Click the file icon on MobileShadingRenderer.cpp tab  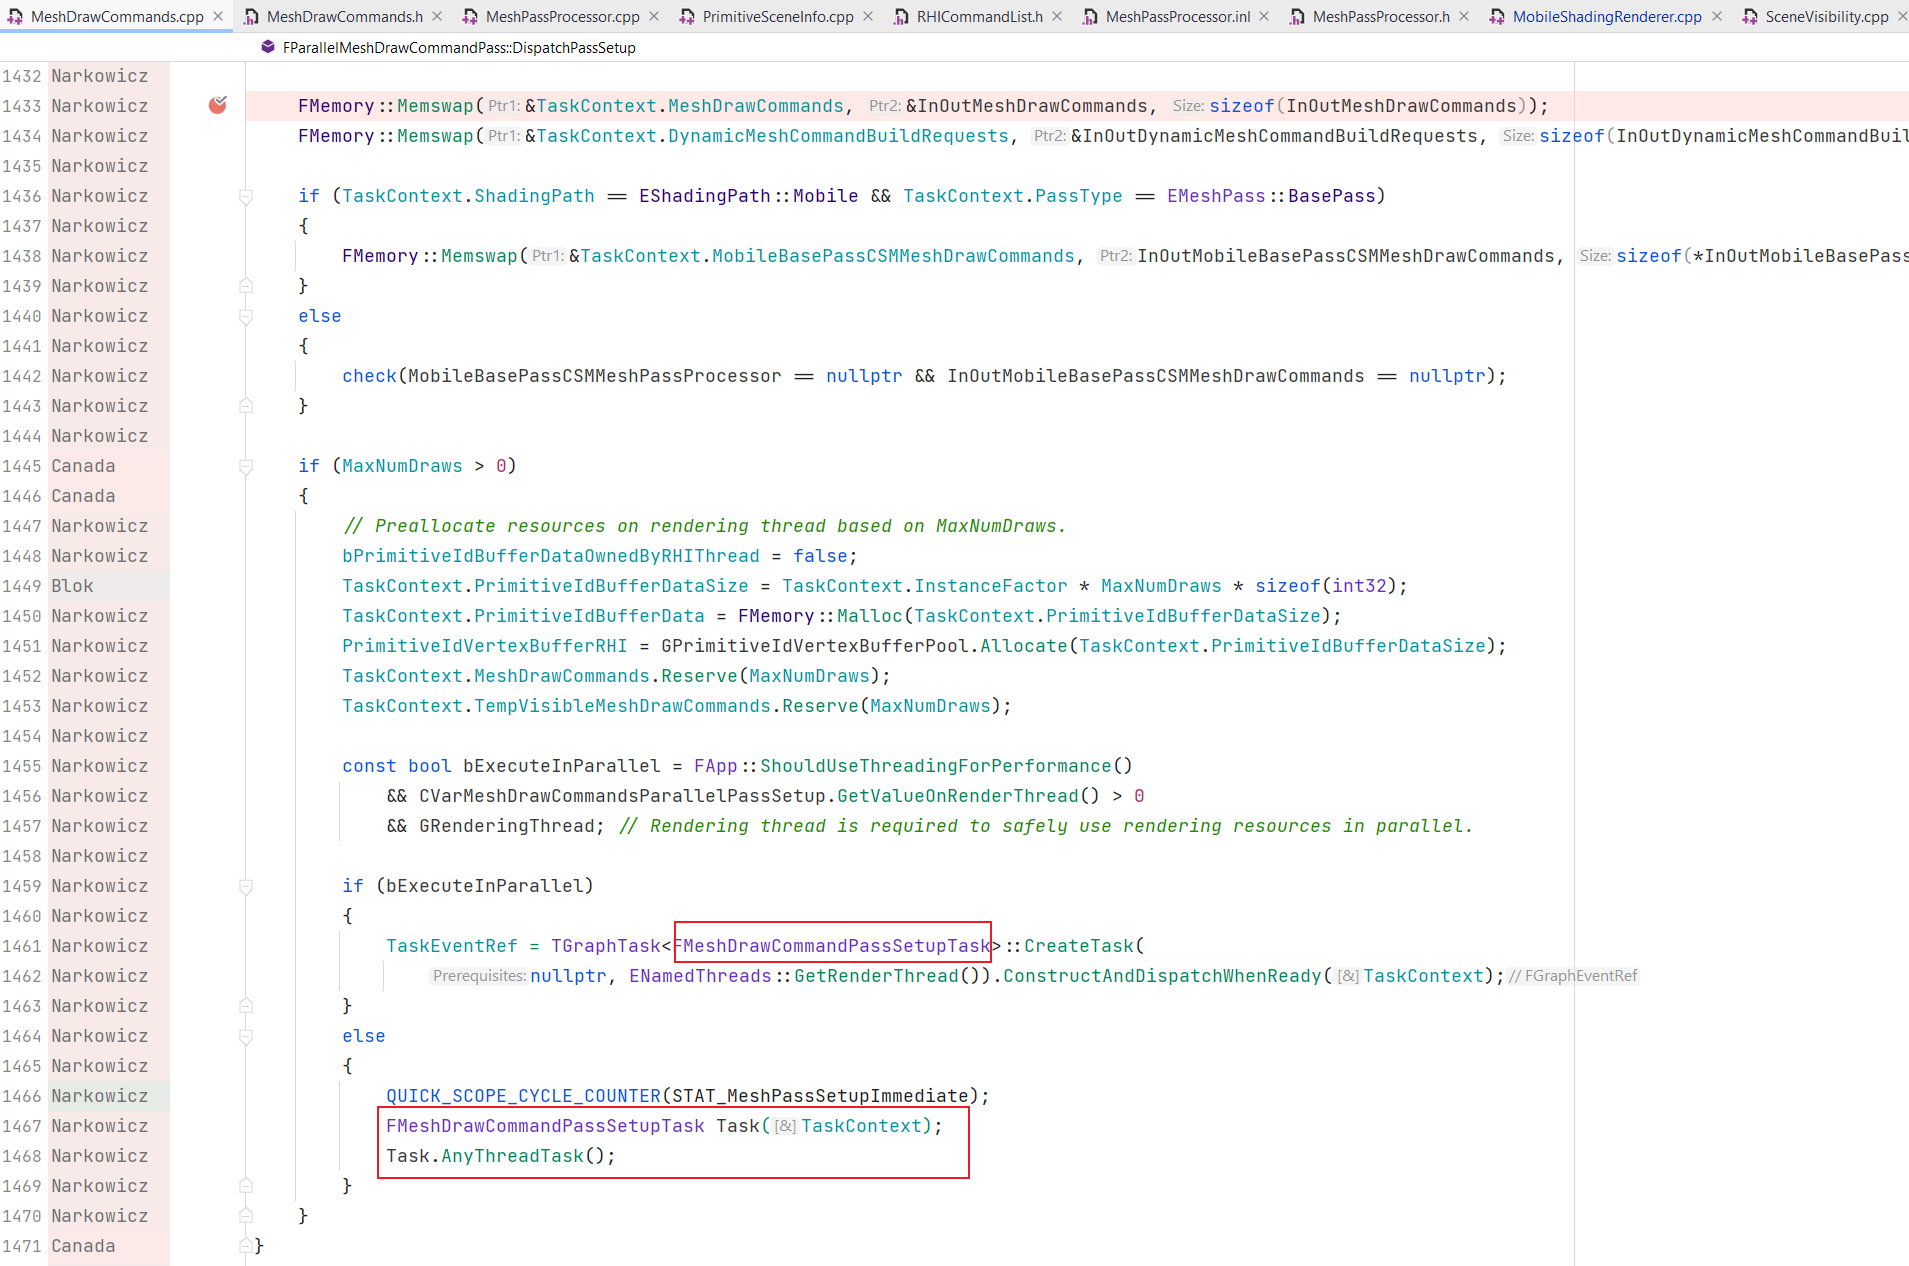[x=1498, y=16]
